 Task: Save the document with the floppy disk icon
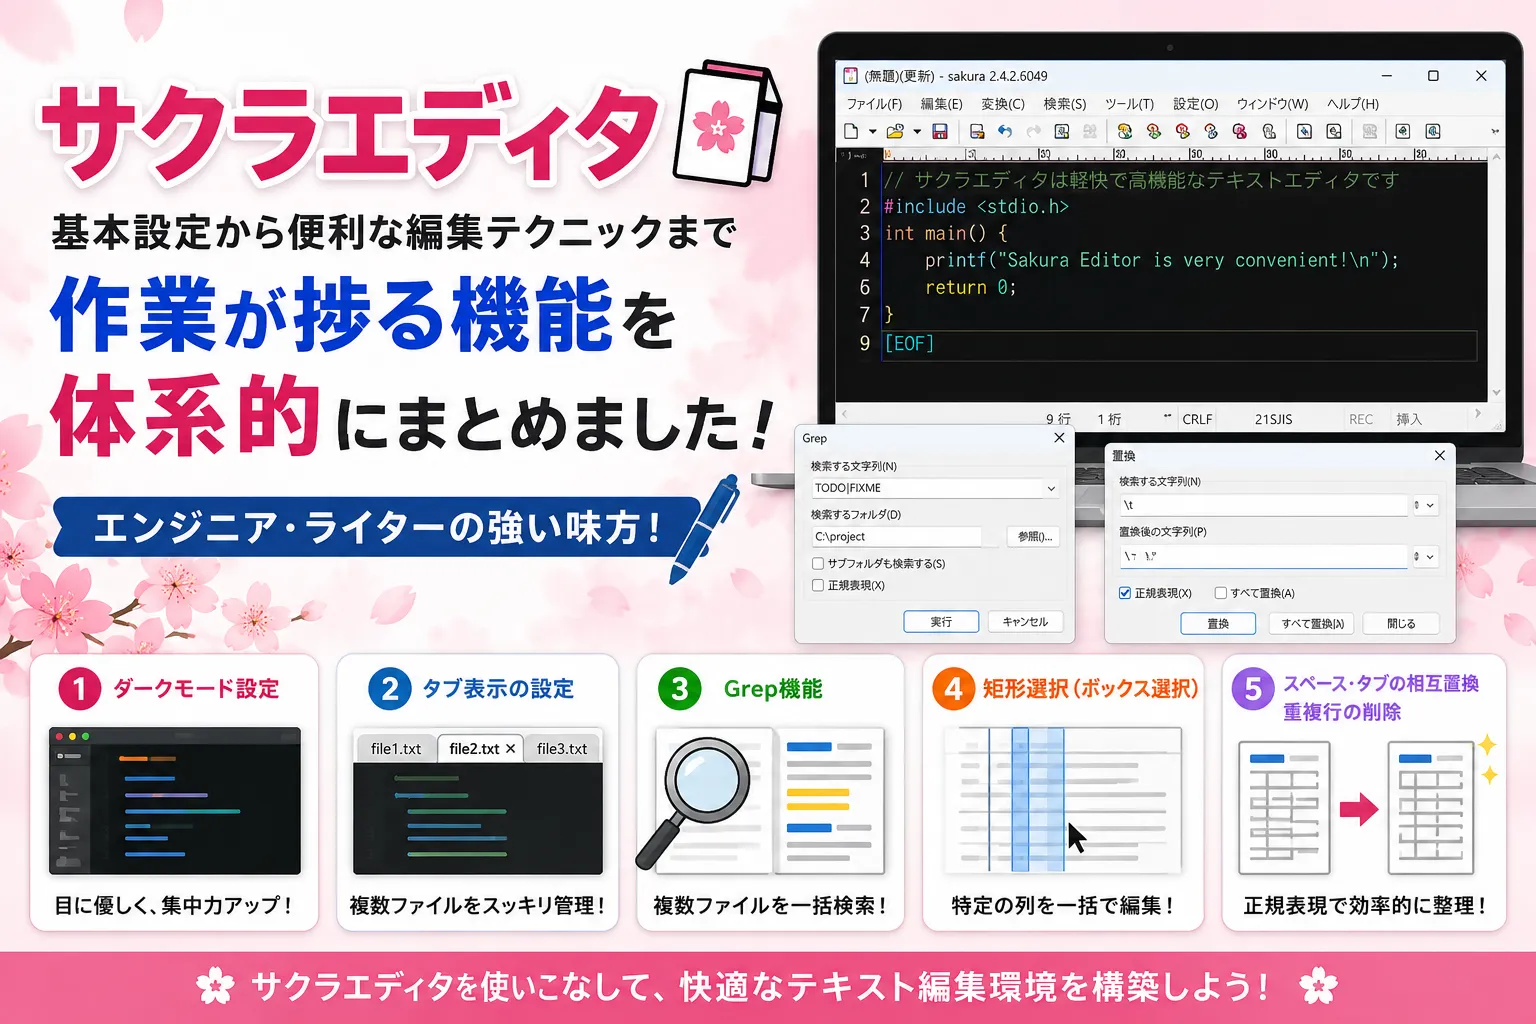940,131
